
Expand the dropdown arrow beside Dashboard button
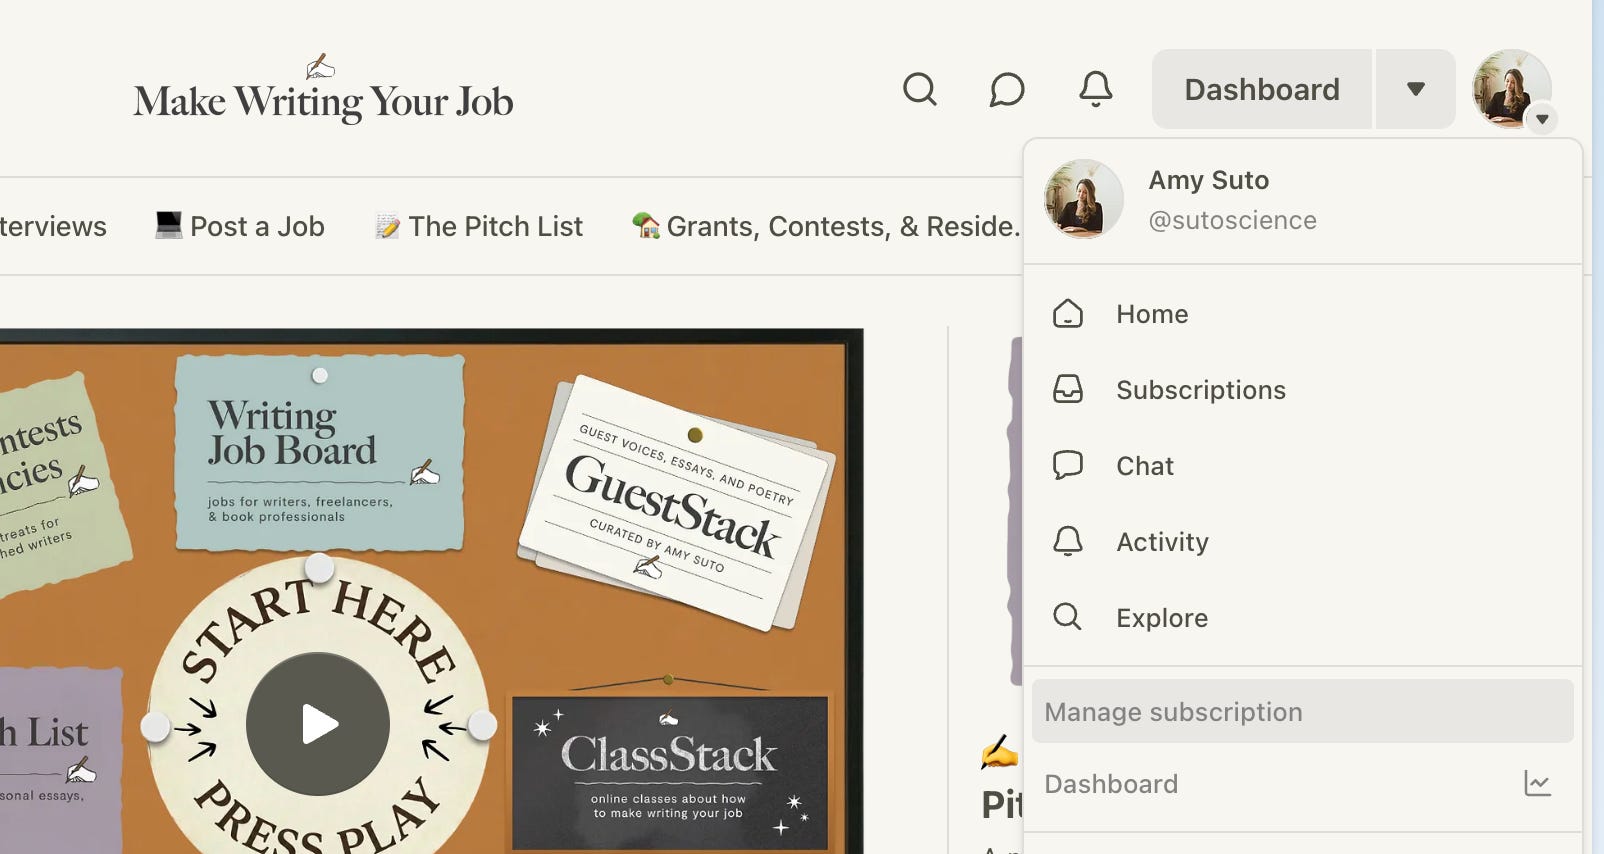(1415, 89)
